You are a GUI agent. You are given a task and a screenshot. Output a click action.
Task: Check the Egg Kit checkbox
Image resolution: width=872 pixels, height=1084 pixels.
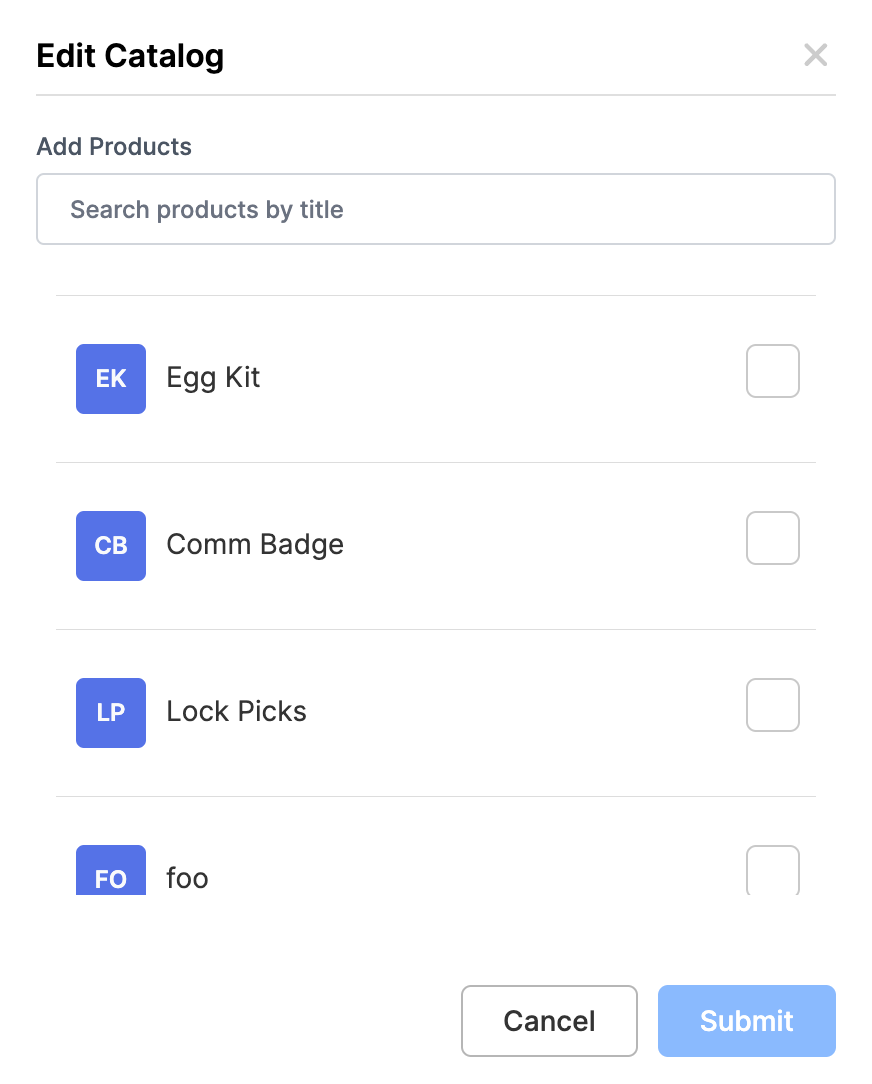pos(773,371)
